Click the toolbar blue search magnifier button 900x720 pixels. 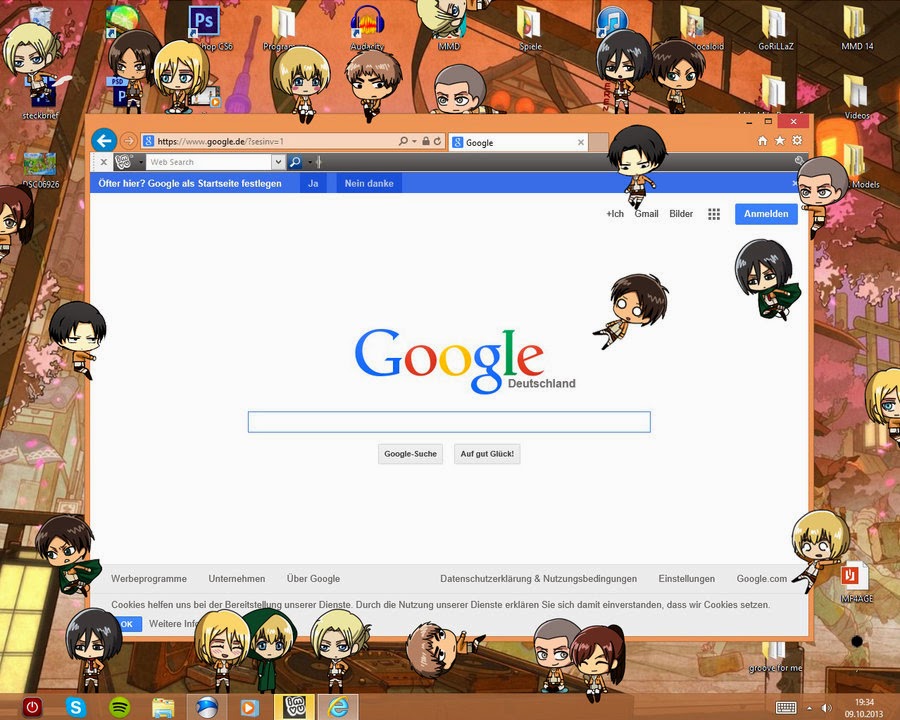(295, 162)
